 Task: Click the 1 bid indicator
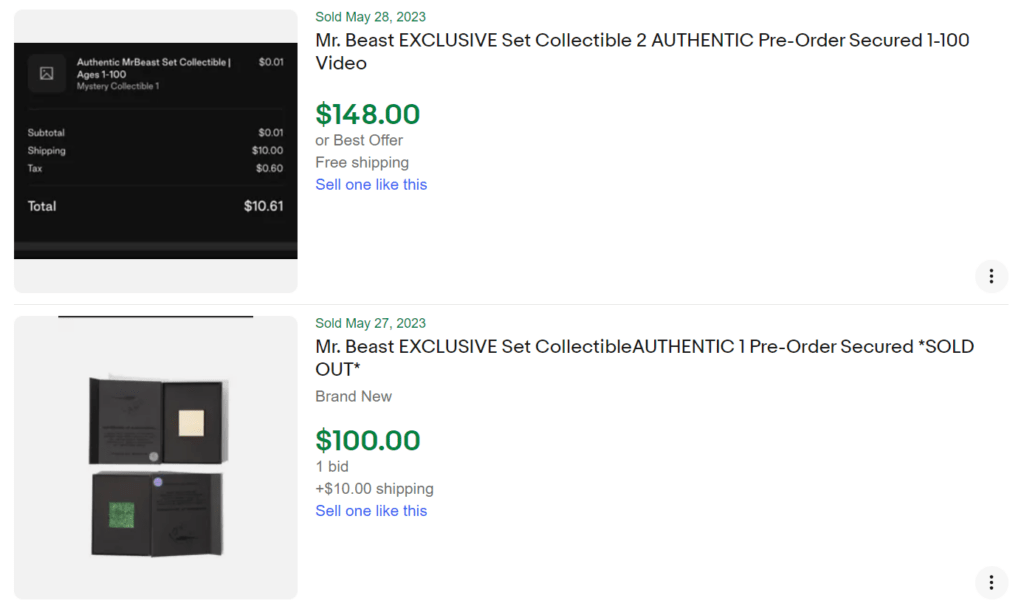point(331,466)
